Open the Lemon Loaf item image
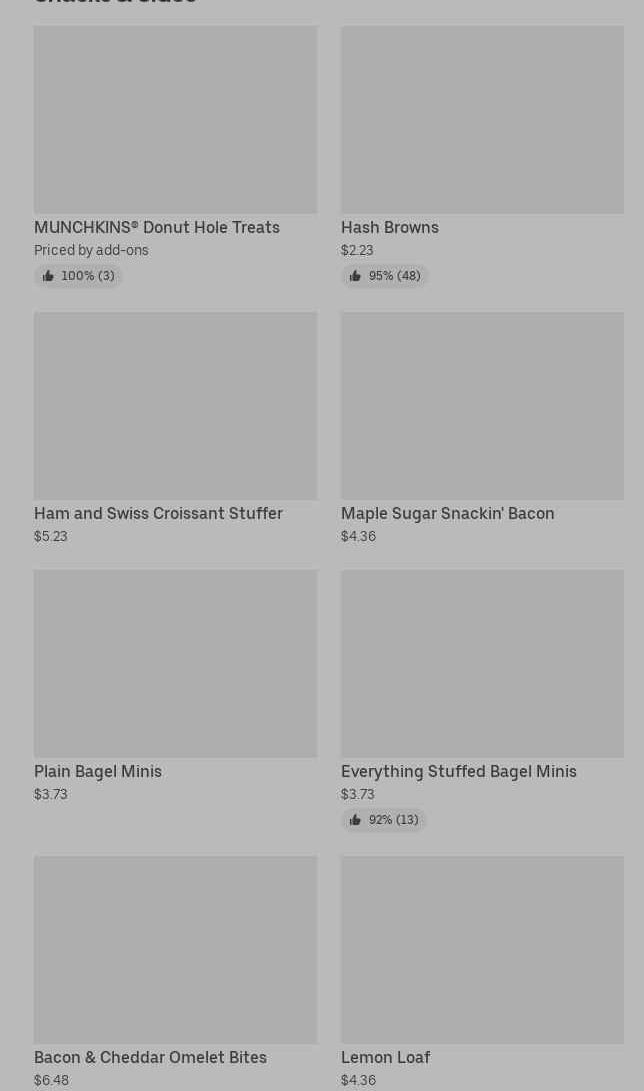Image resolution: width=644 pixels, height=1091 pixels. 482,949
